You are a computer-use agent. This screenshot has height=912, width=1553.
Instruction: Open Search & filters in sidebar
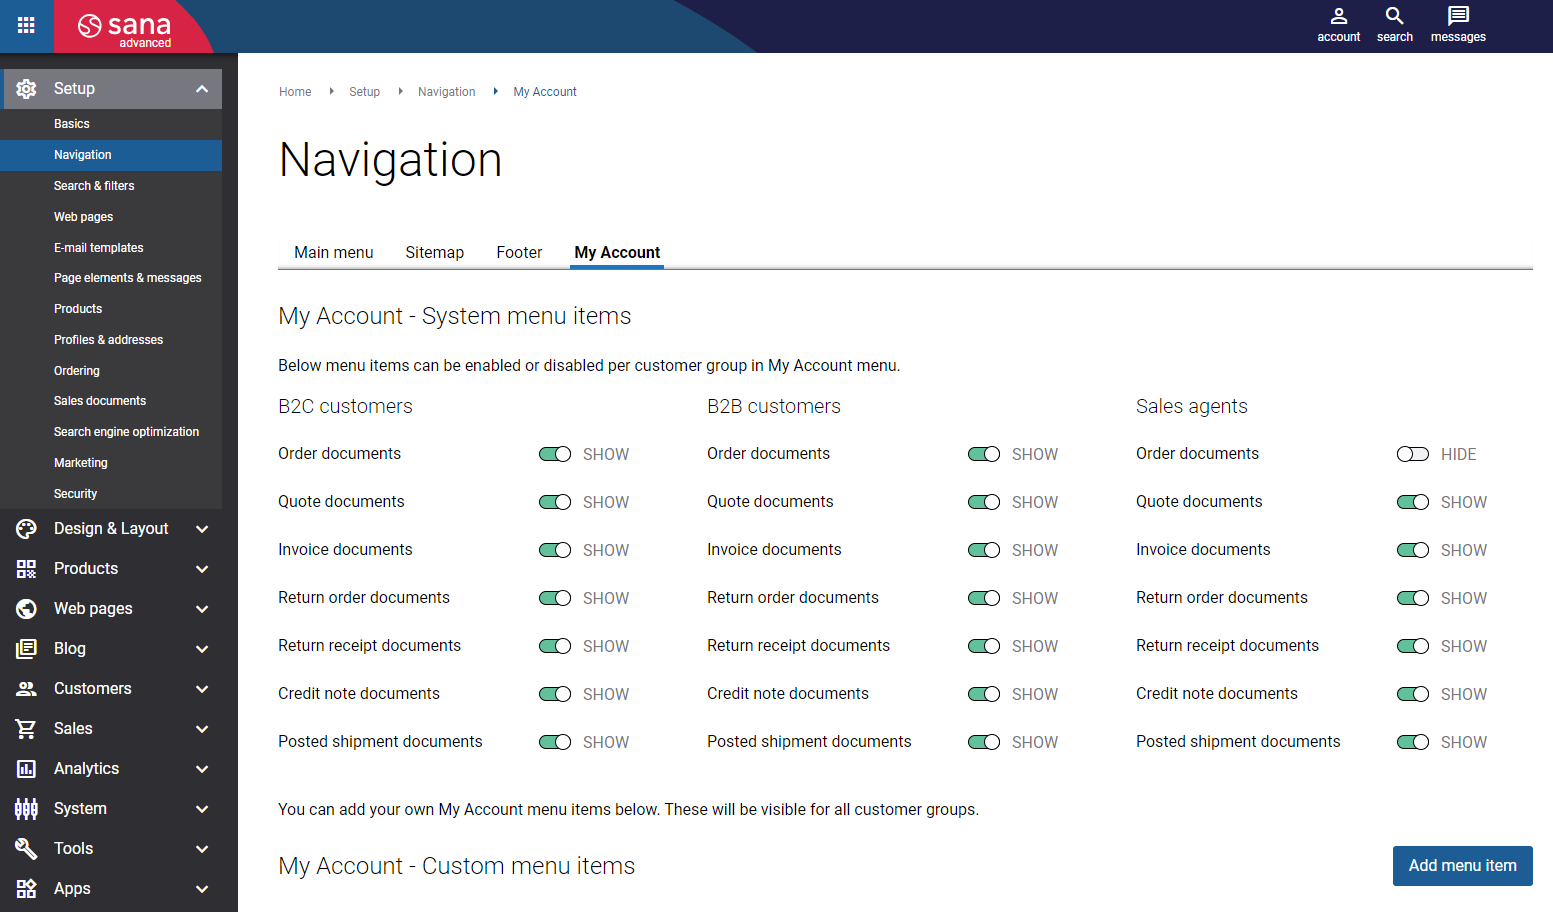[x=111, y=186]
